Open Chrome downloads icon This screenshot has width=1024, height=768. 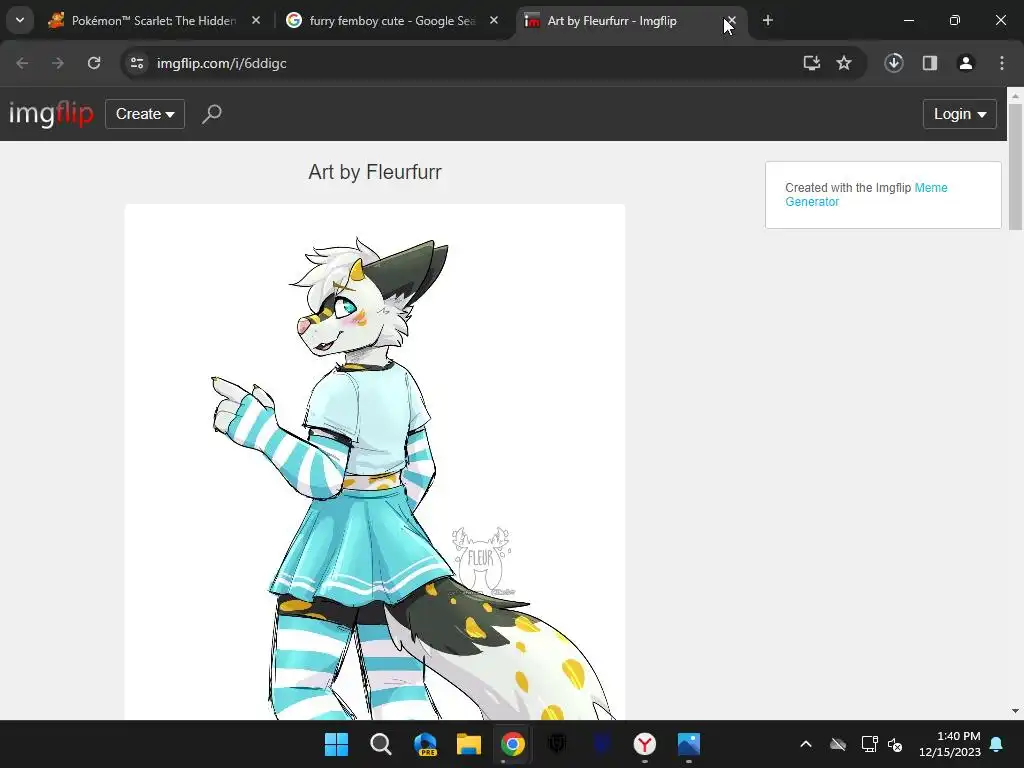(x=894, y=63)
